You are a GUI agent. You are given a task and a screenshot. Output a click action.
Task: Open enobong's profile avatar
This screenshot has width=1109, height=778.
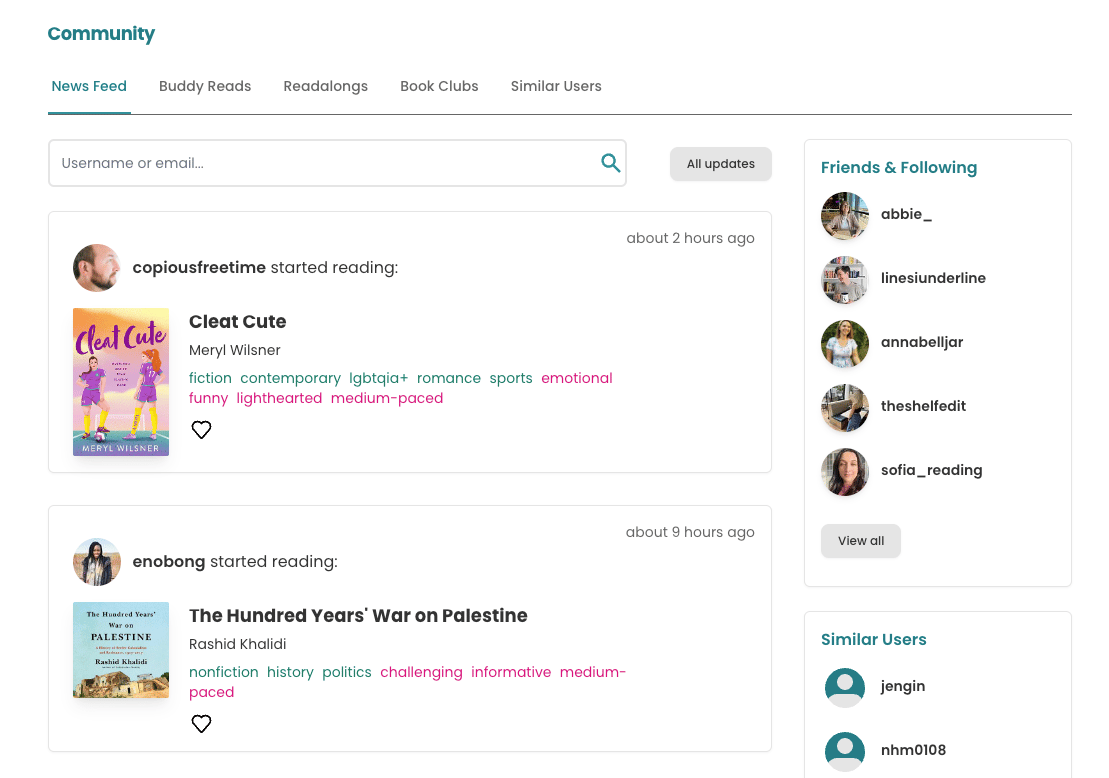97,562
